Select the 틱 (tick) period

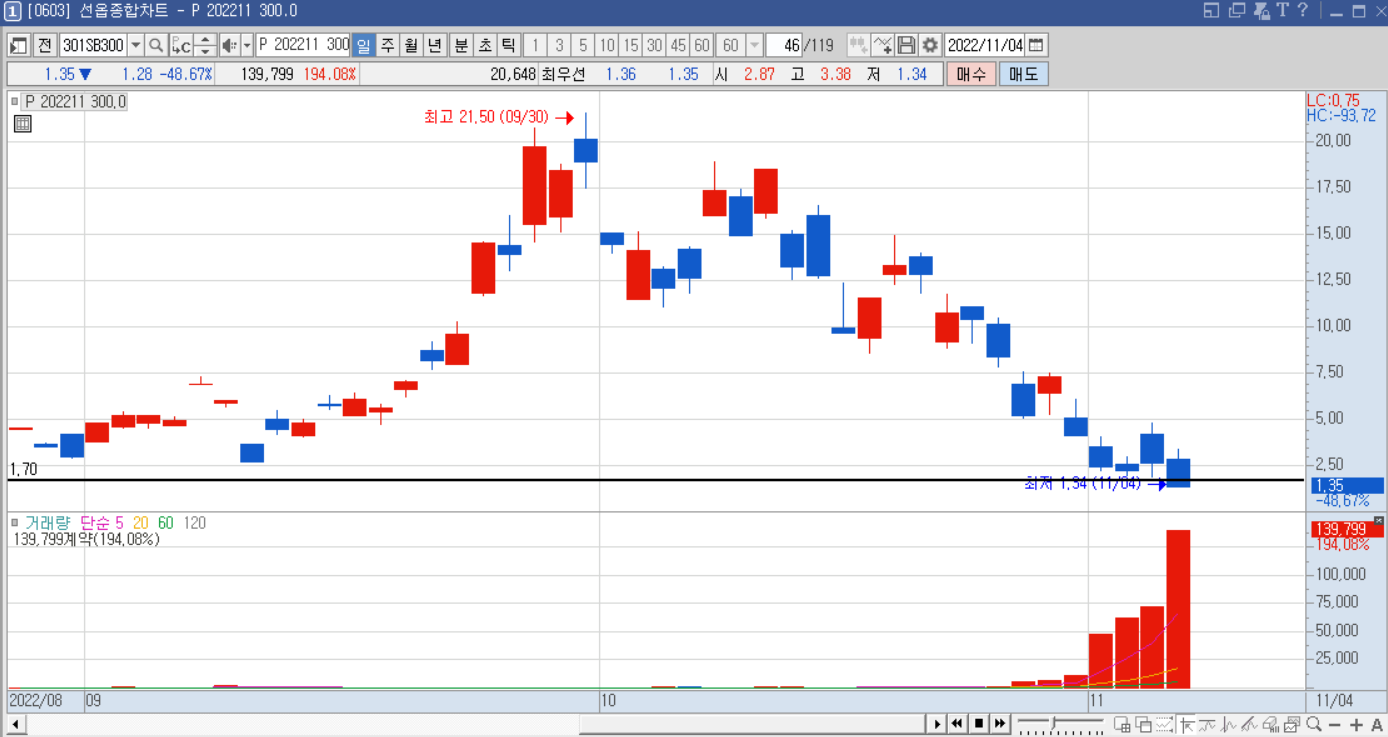508,45
